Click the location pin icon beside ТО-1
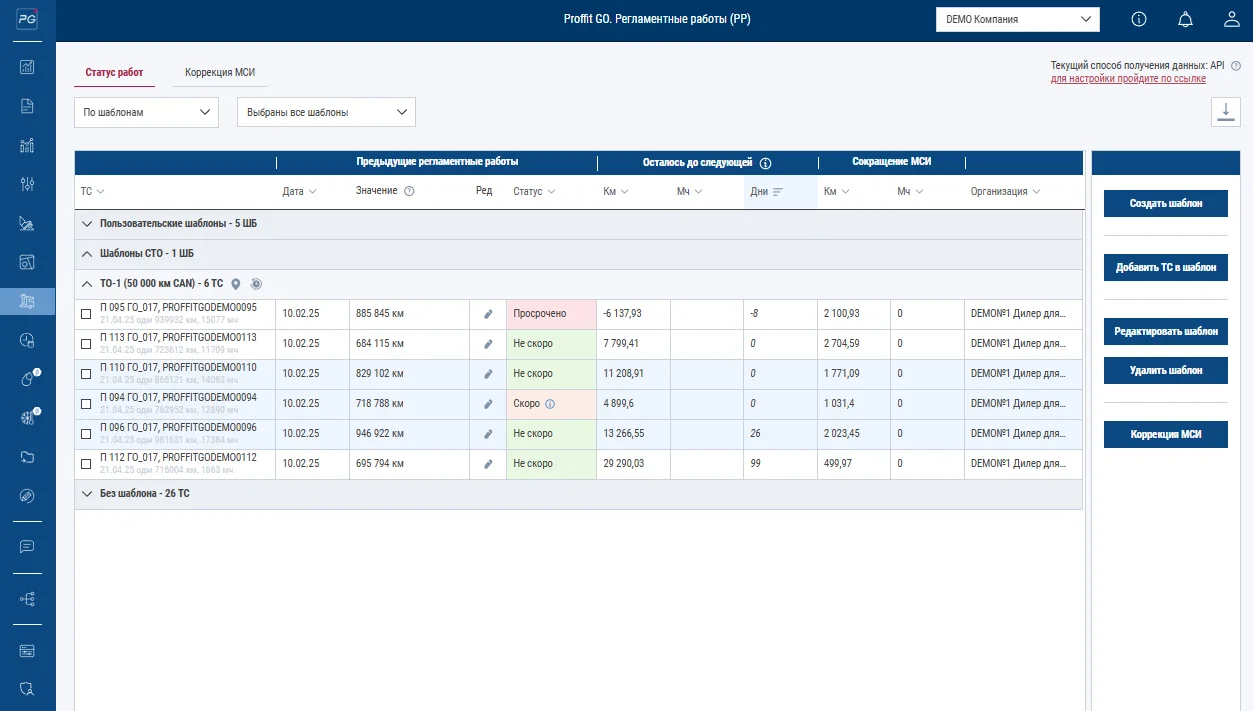Image resolution: width=1253 pixels, height=711 pixels. 236,284
